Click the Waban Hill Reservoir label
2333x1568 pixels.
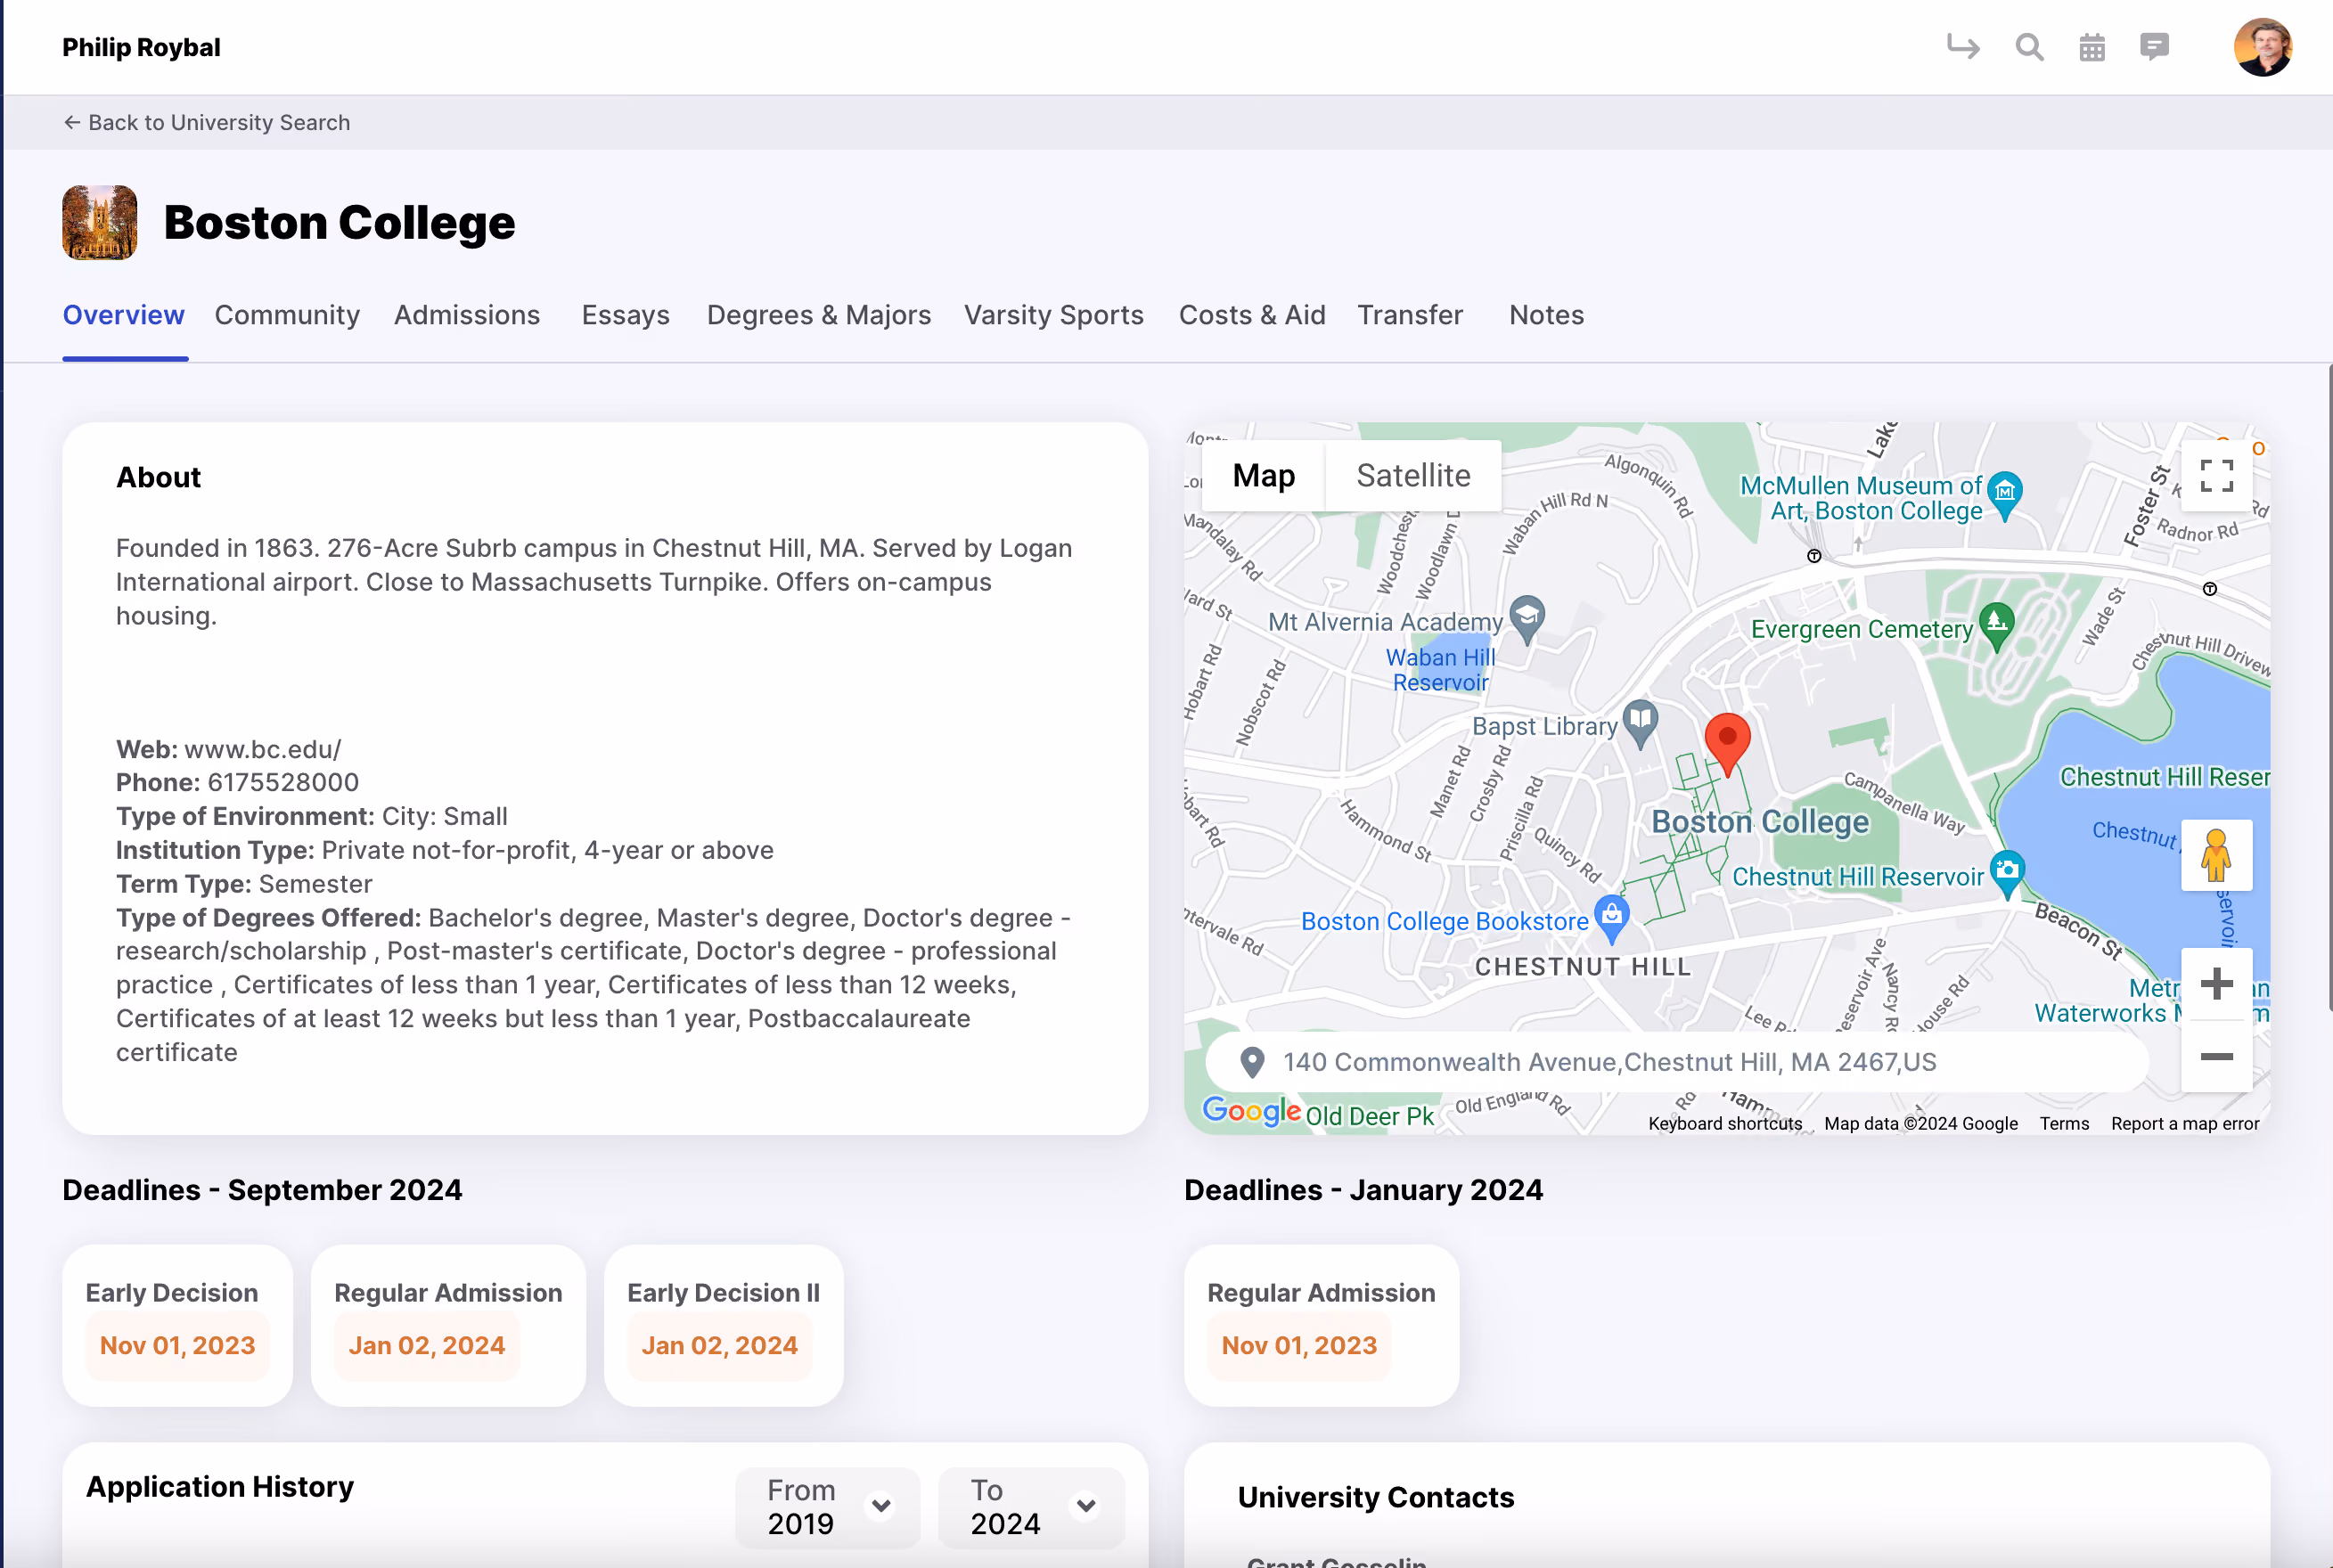(1440, 670)
